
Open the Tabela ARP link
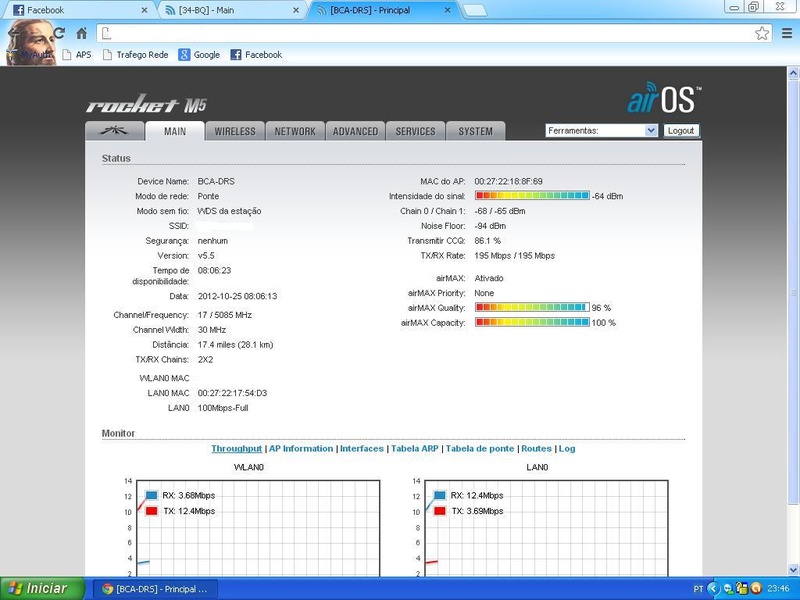click(x=415, y=448)
